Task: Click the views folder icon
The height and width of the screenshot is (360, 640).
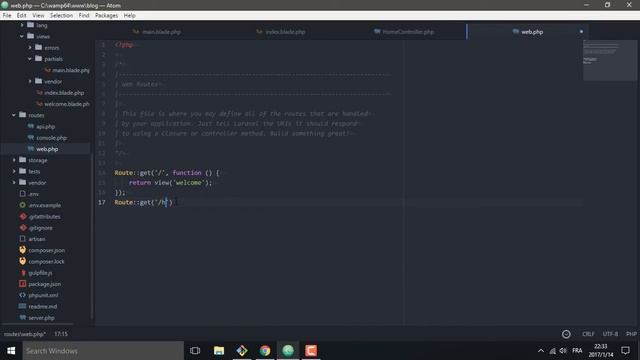Action: [x=31, y=36]
